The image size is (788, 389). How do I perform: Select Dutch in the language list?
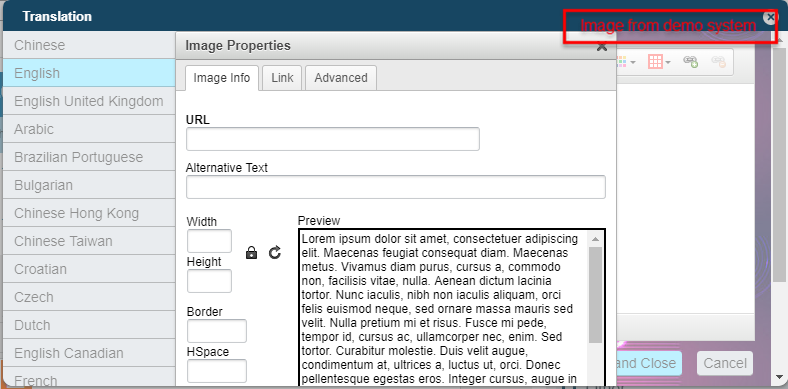[x=89, y=325]
